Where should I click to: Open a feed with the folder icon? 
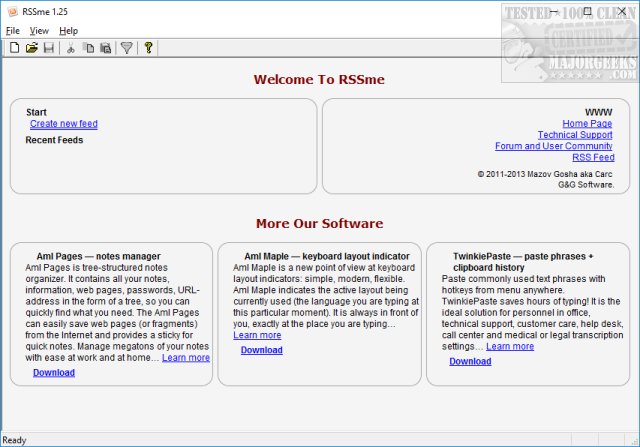(x=32, y=48)
